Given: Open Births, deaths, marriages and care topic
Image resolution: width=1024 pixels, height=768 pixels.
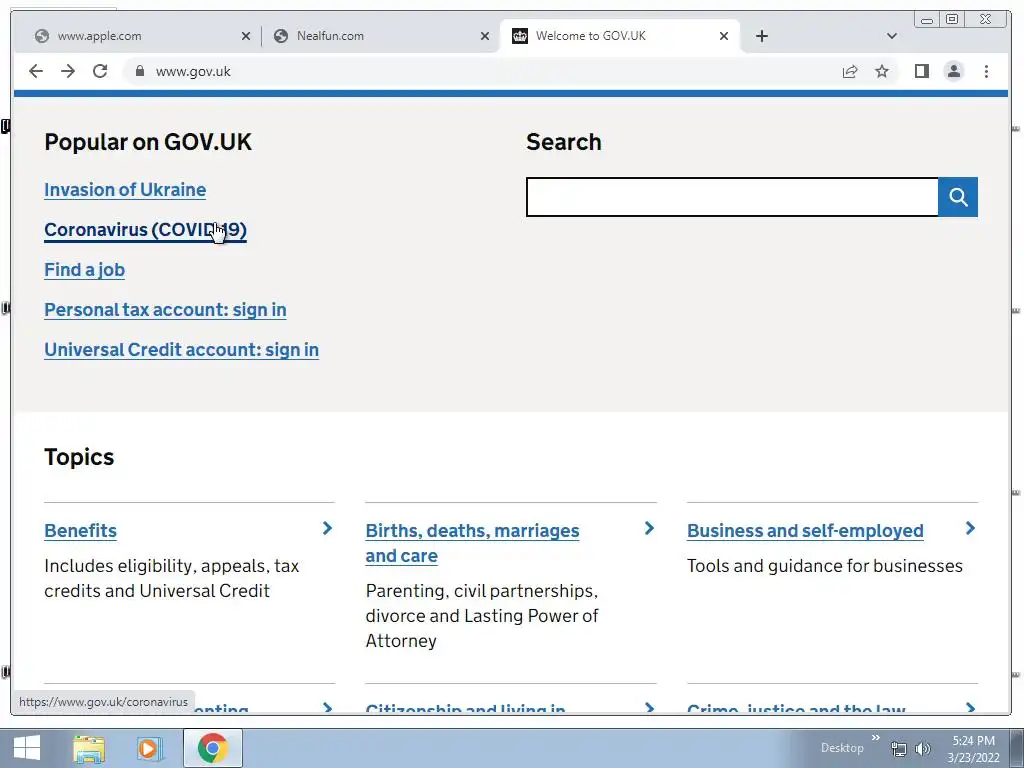Looking at the screenshot, I should pos(472,543).
